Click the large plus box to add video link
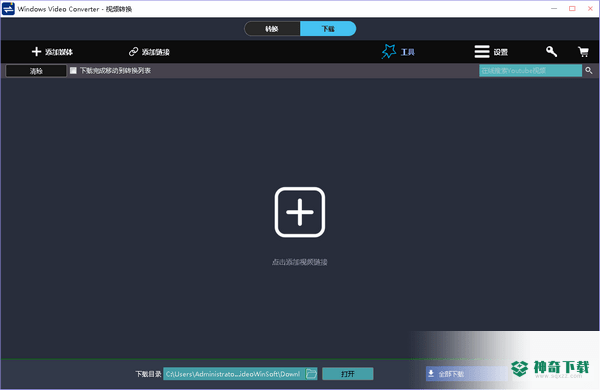600x390 pixels. (300, 212)
